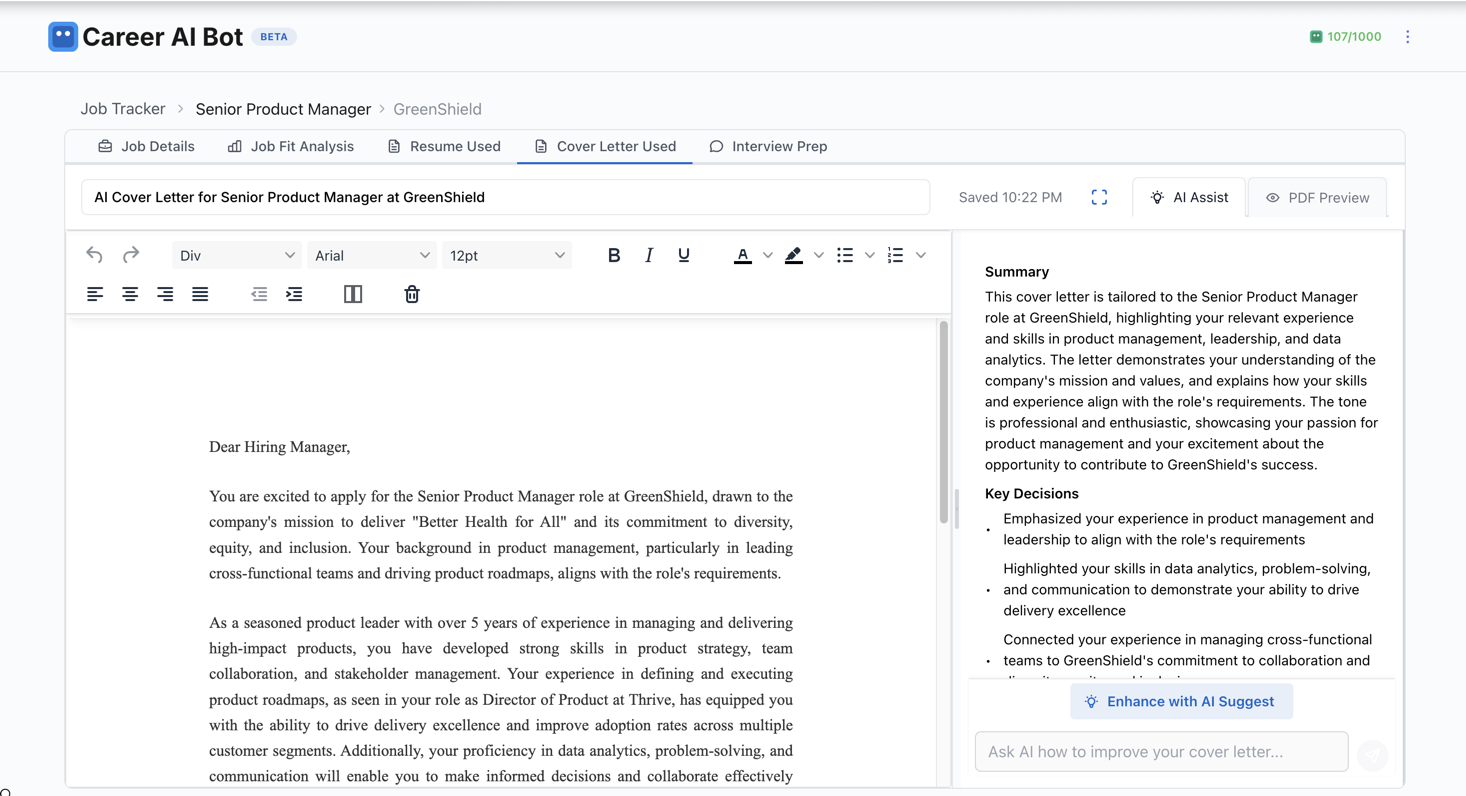Expand the highlight color options arrow

click(x=819, y=255)
